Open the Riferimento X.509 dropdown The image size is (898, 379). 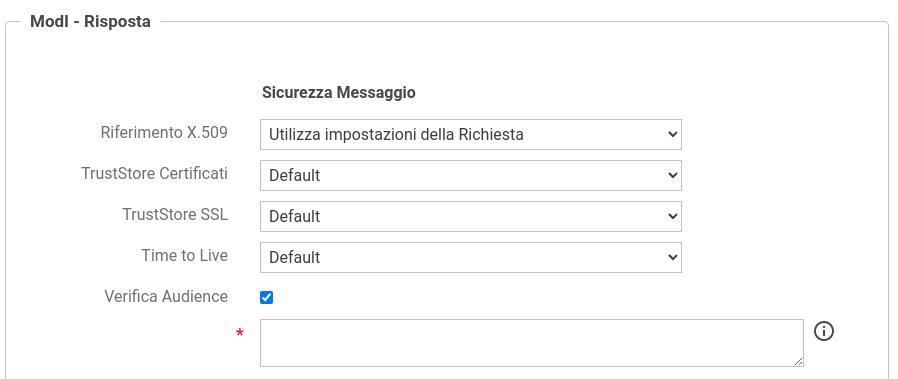[471, 135]
